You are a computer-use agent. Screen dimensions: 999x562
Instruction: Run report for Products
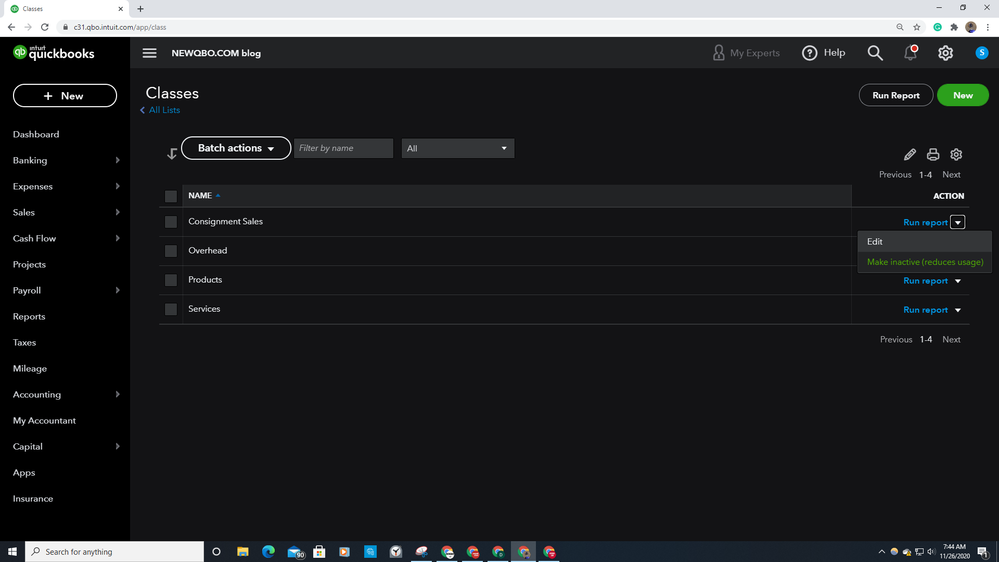coord(925,280)
